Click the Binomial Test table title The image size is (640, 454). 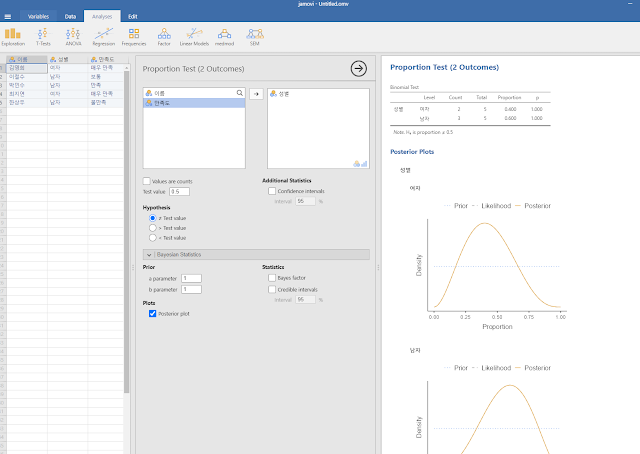pos(404,87)
